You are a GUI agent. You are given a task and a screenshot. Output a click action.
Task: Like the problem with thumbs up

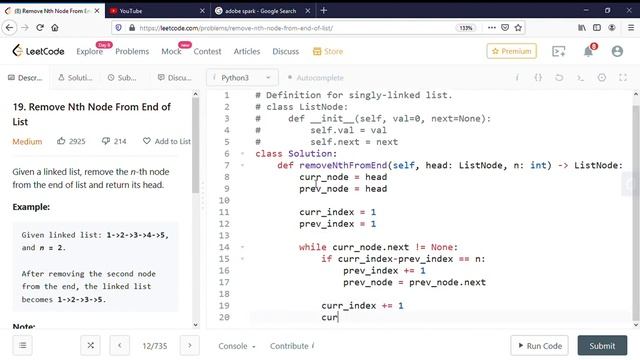point(61,141)
